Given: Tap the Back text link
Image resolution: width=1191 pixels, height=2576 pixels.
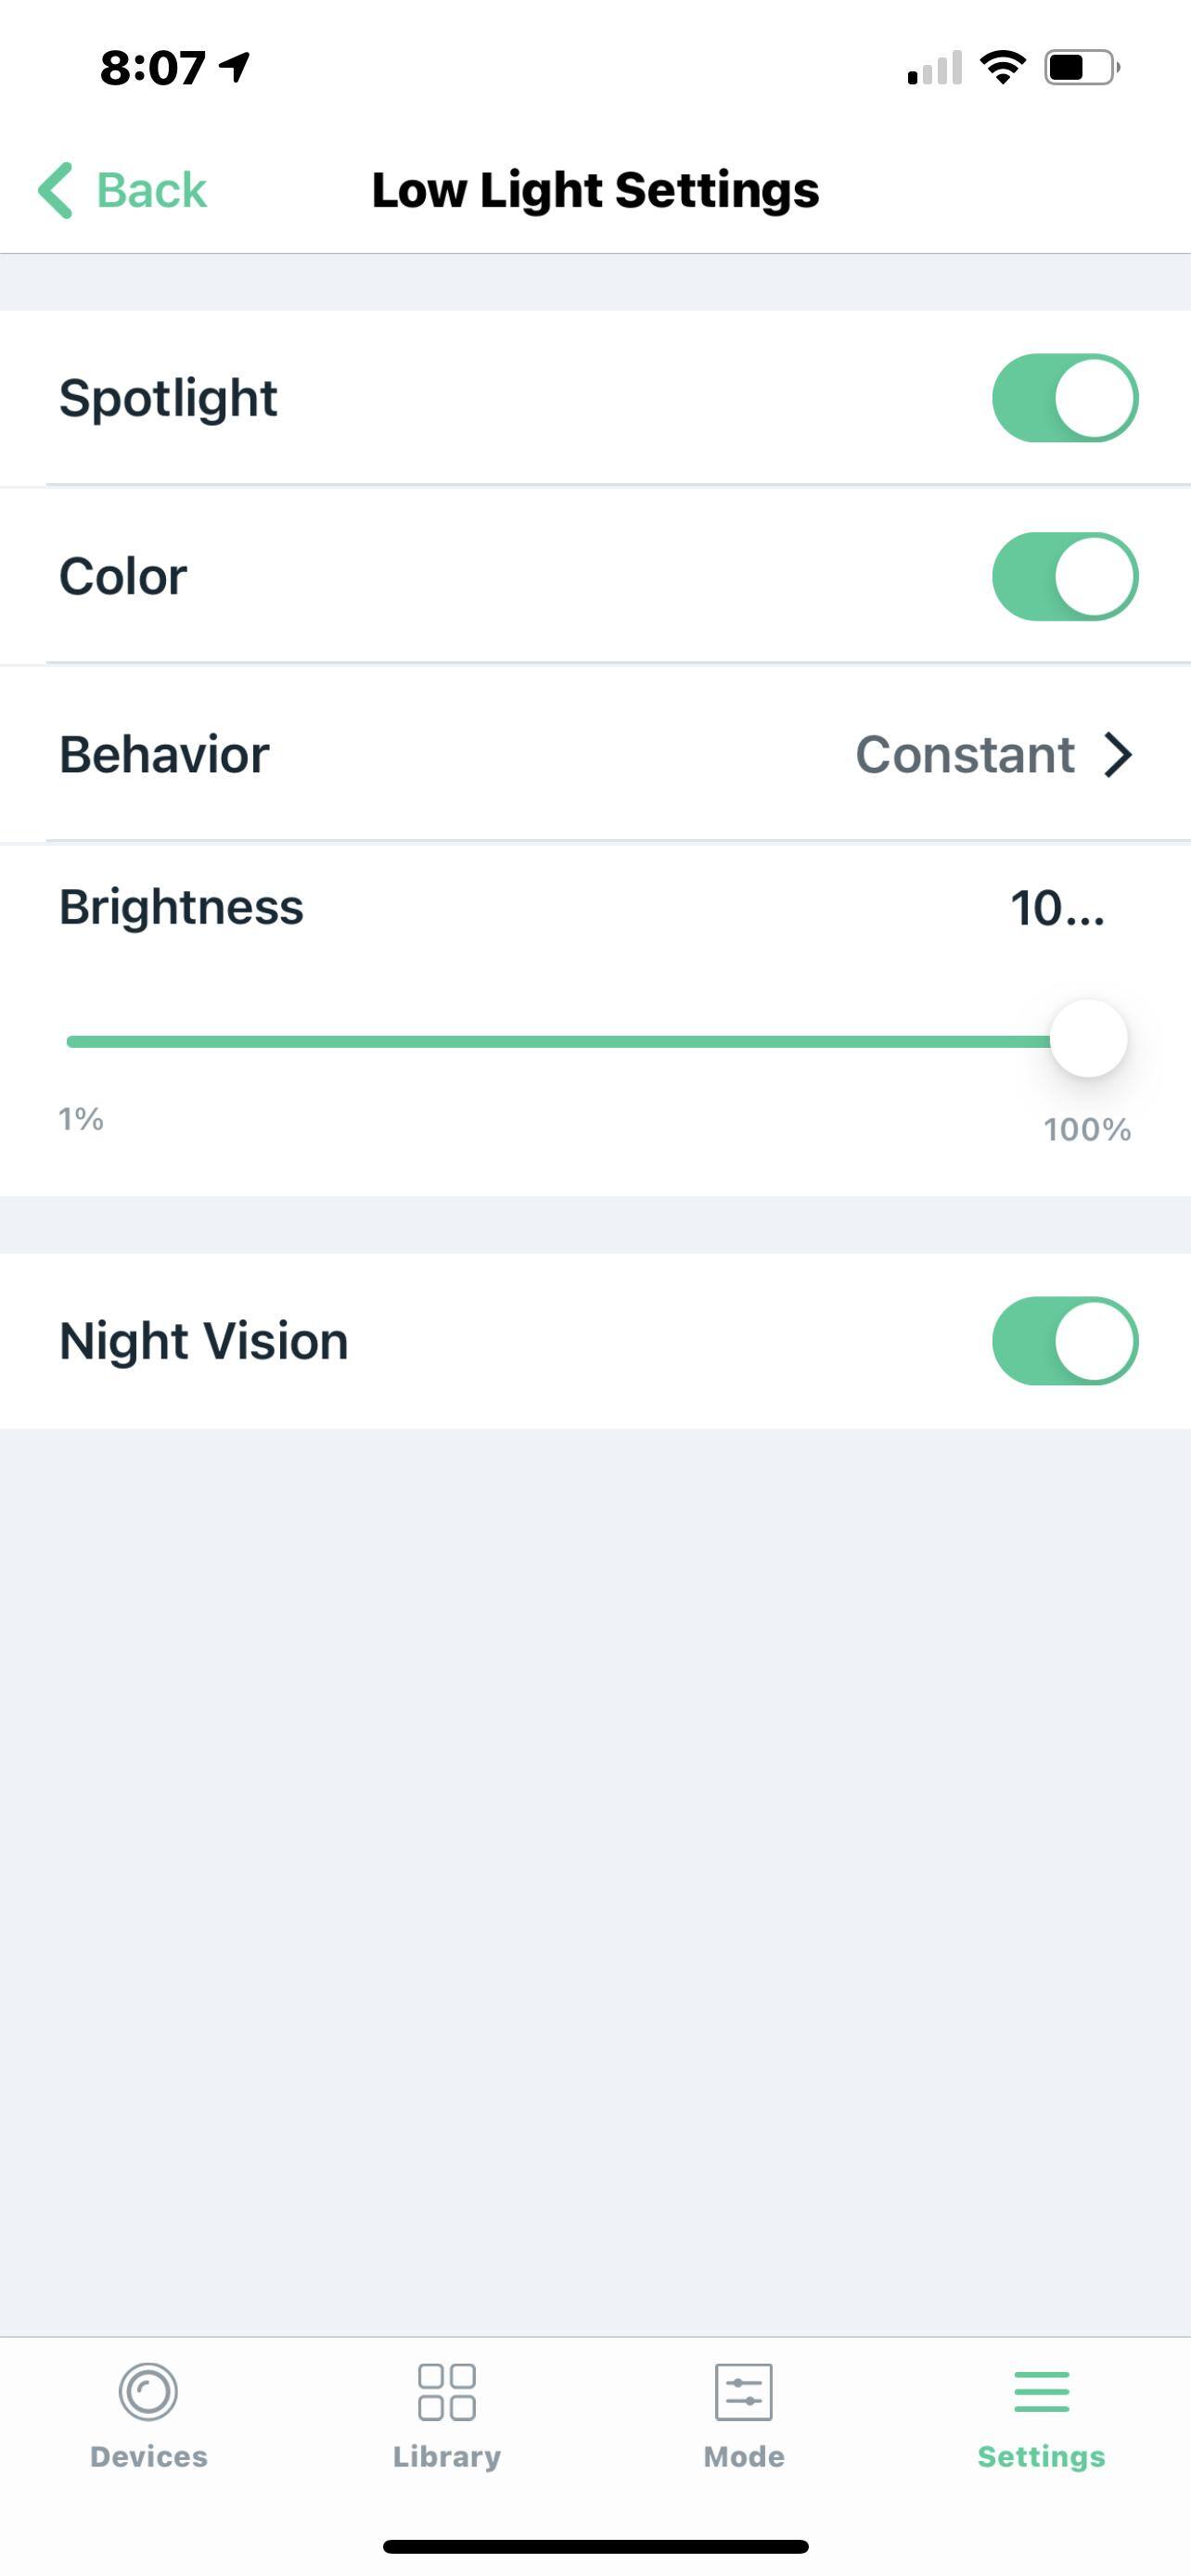Looking at the screenshot, I should pos(151,190).
